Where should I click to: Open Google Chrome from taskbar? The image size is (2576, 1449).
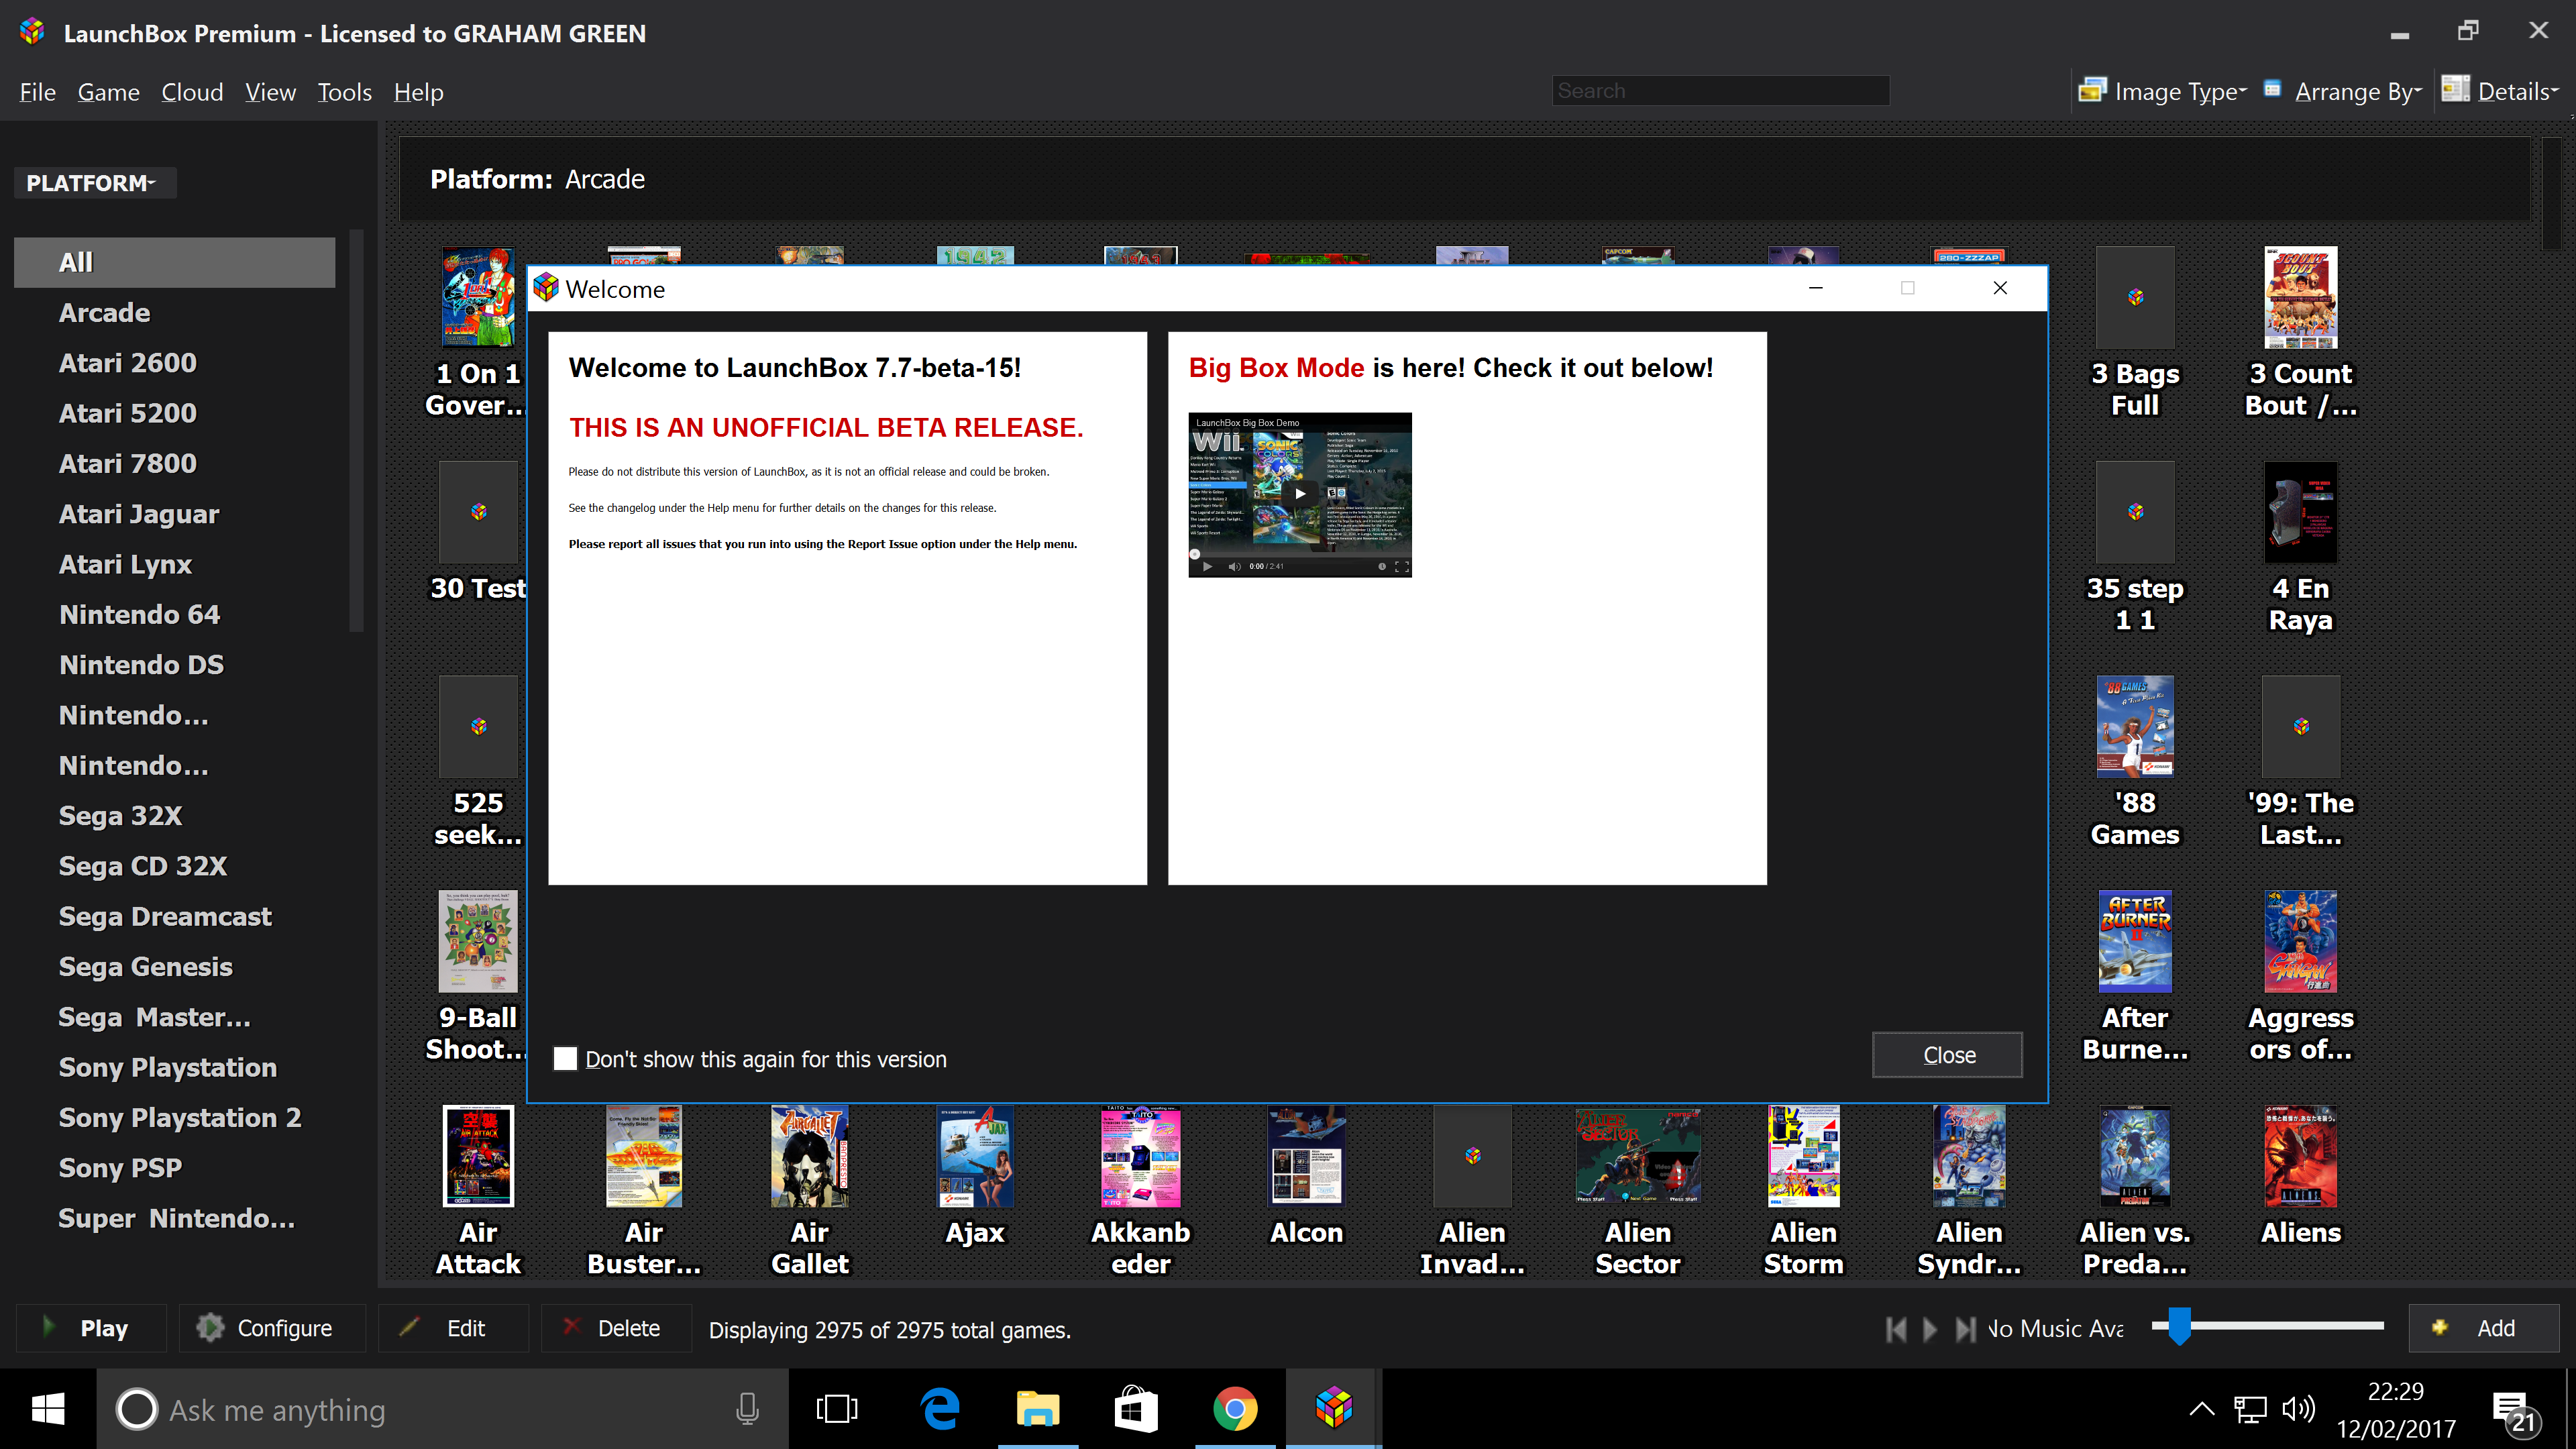1236,1409
